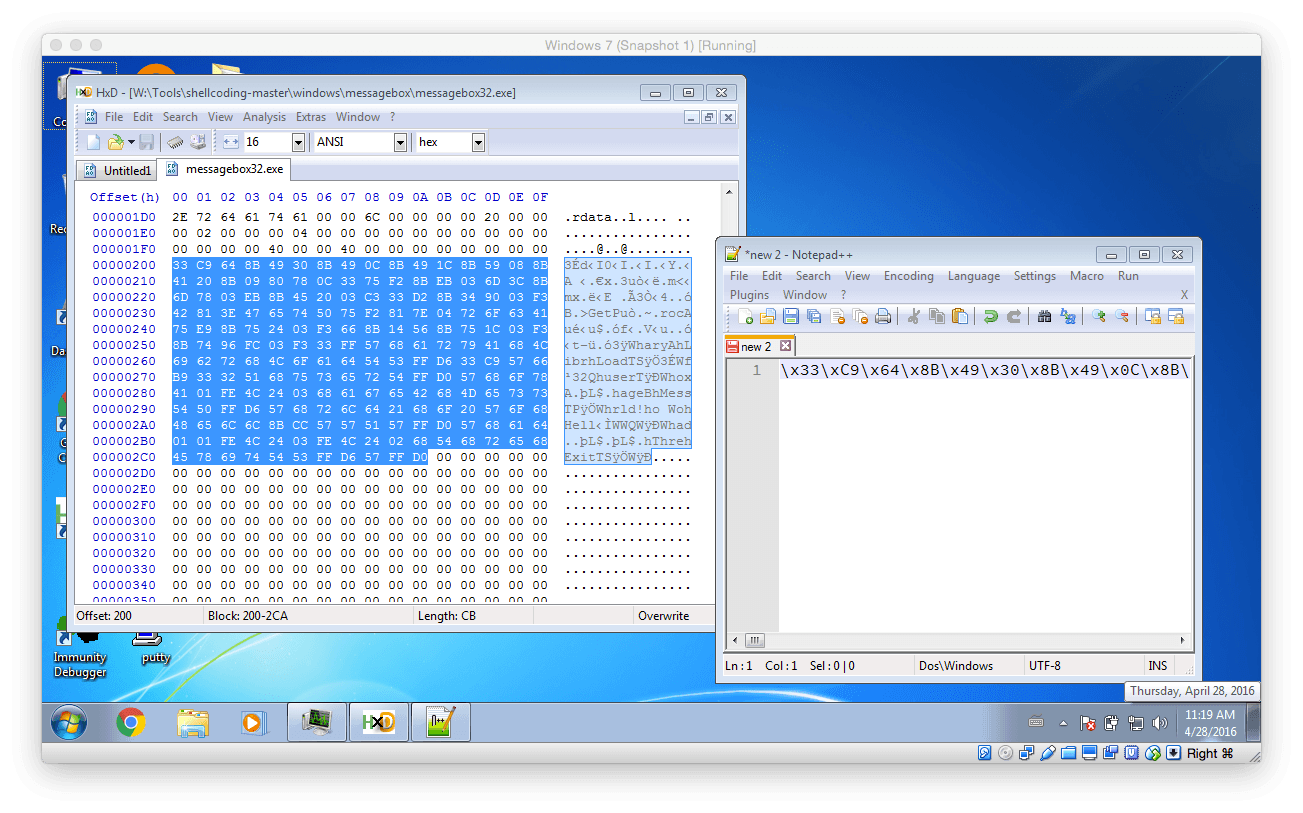
Task: Click taskbar clock showing 11:19 AM
Action: pos(1210,723)
